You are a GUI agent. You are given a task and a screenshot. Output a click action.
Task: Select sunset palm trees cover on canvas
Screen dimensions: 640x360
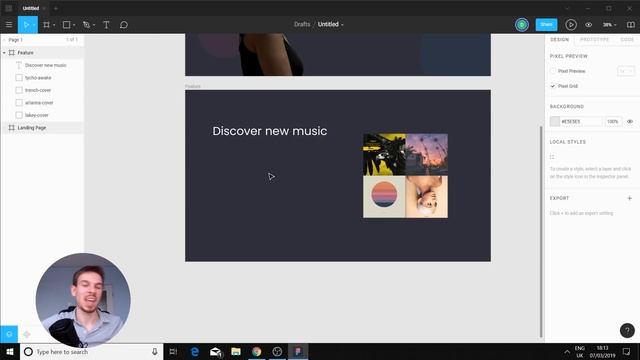427,154
